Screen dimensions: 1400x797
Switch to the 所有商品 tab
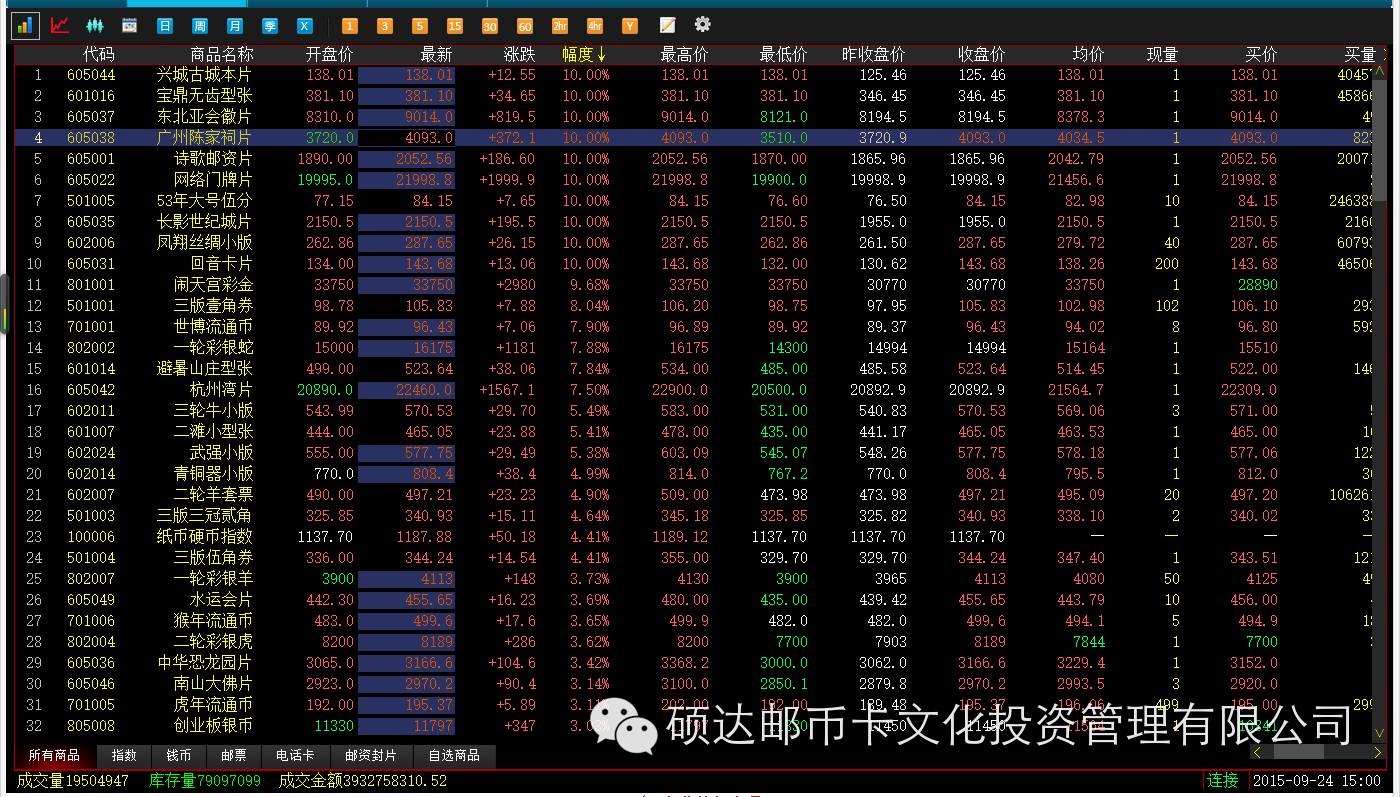click(x=54, y=756)
